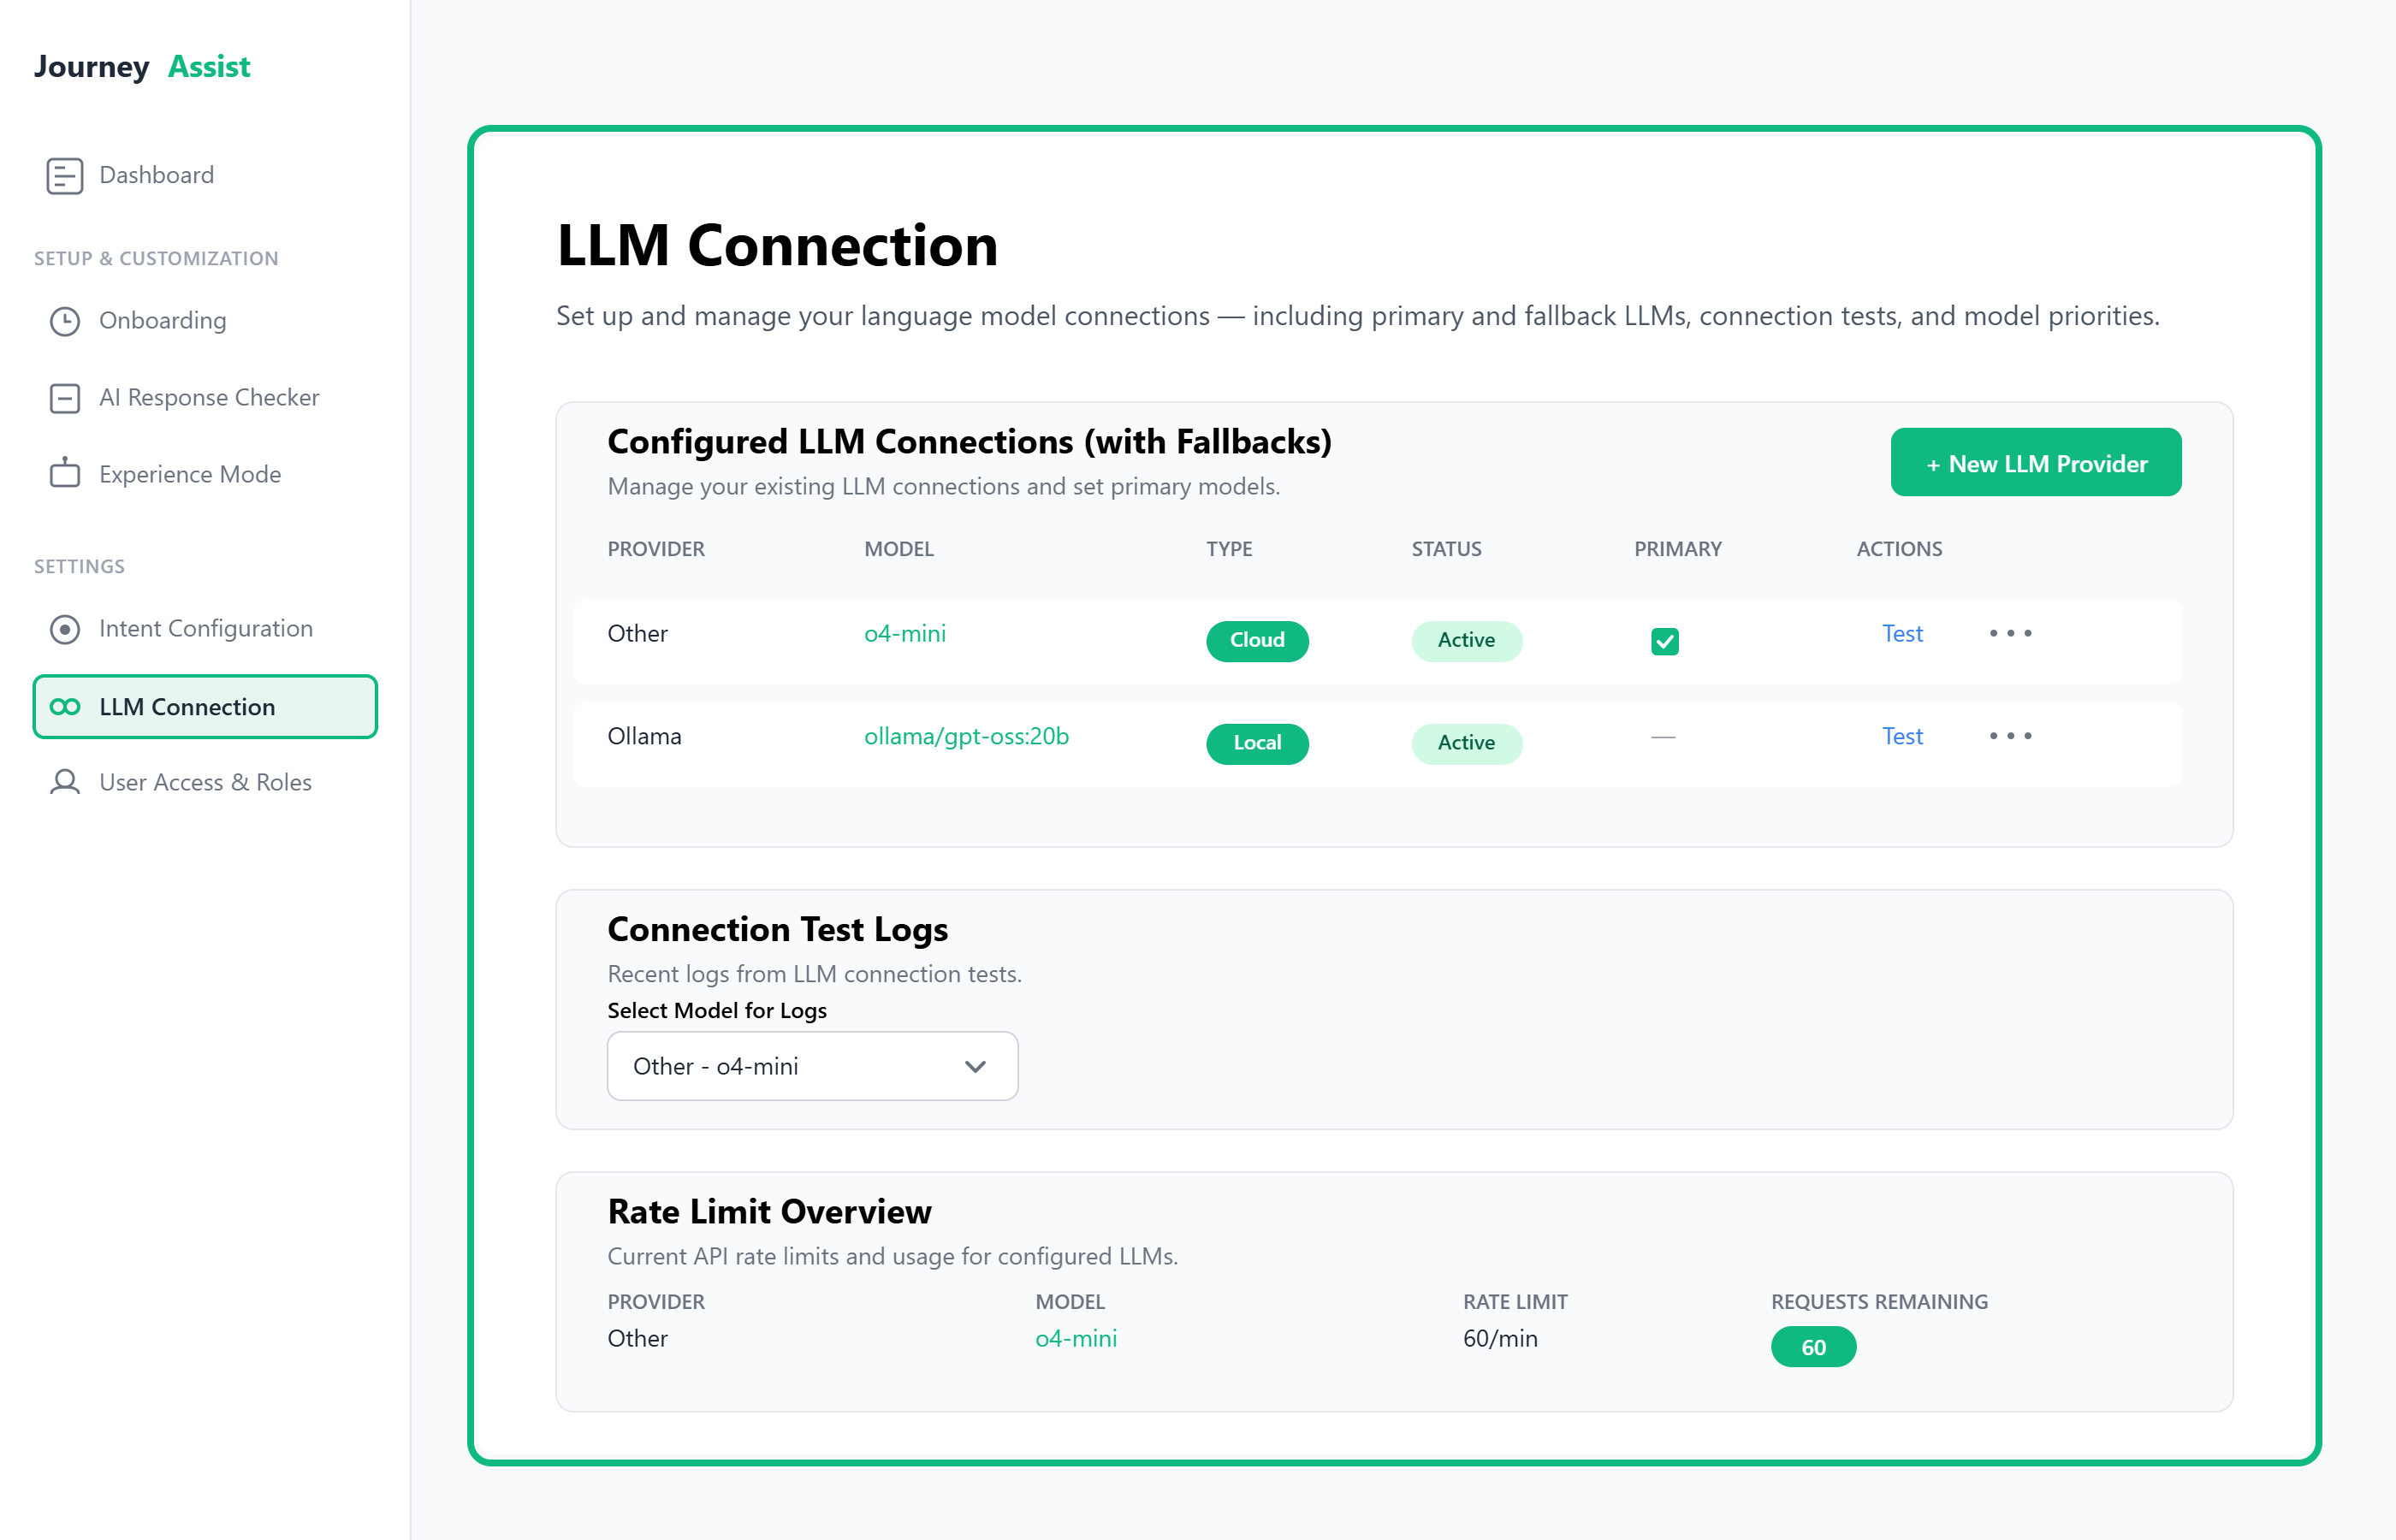Open Intent Configuration target icon
The image size is (2396, 1540).
(64, 629)
